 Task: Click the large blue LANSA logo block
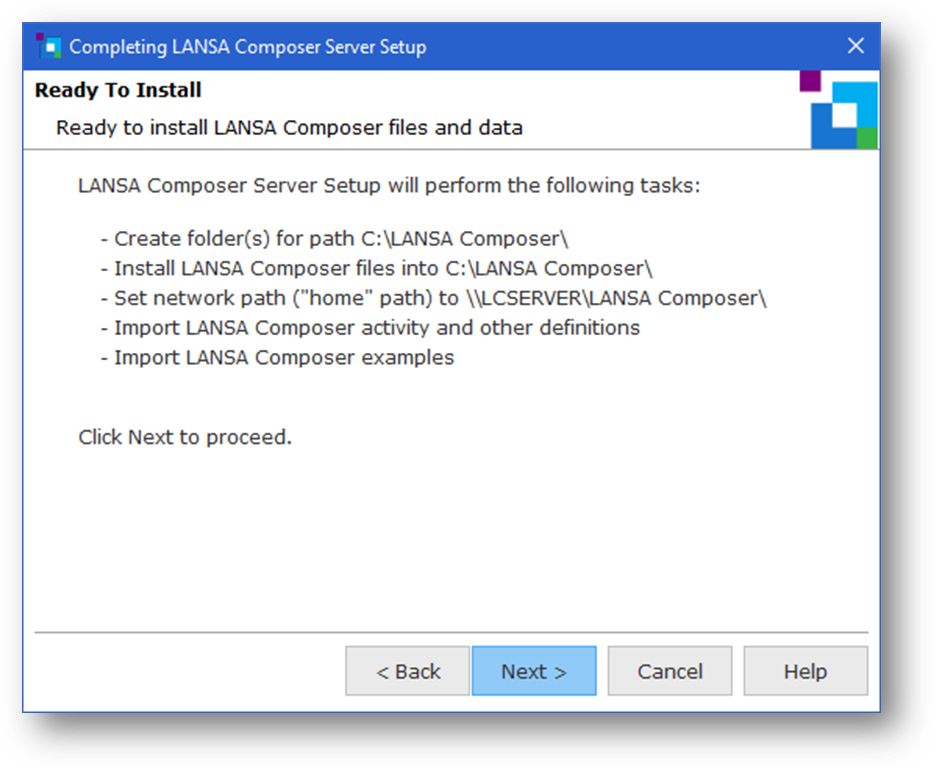(x=843, y=115)
